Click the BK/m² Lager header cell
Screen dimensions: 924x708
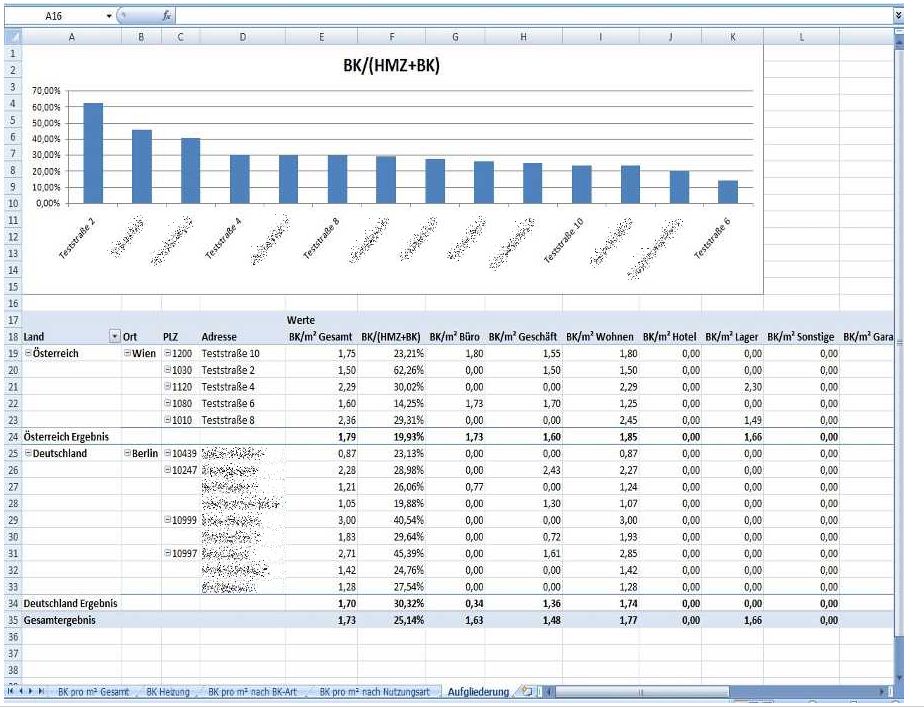tap(732, 337)
